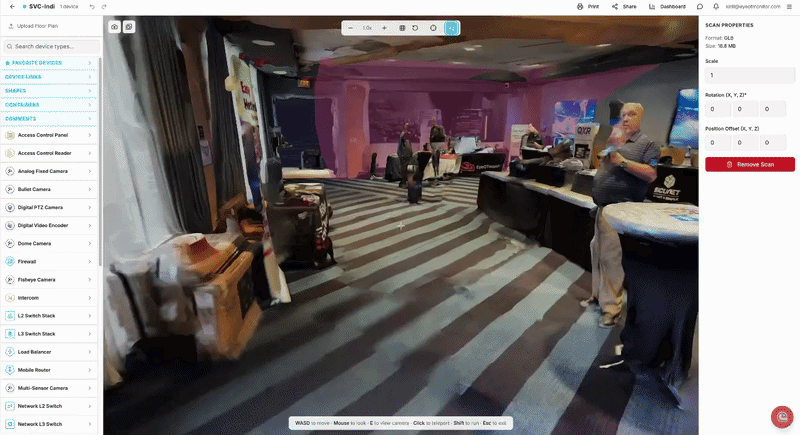Select the Dome Camera icon
The height and width of the screenshot is (435, 800).
(10, 243)
